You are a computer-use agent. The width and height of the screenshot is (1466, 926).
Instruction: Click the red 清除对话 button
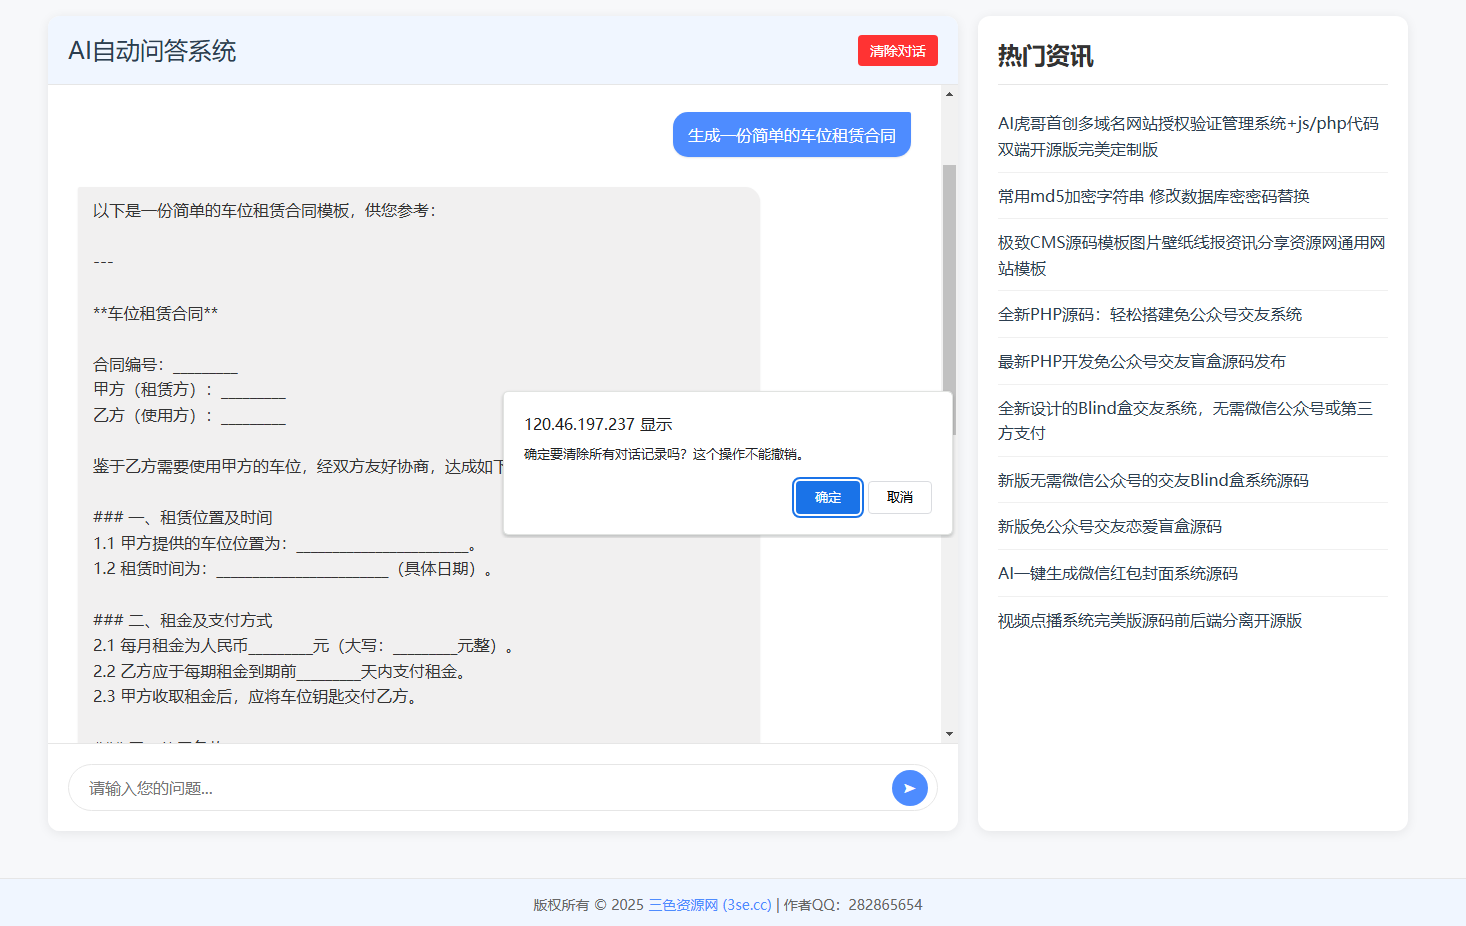897,50
